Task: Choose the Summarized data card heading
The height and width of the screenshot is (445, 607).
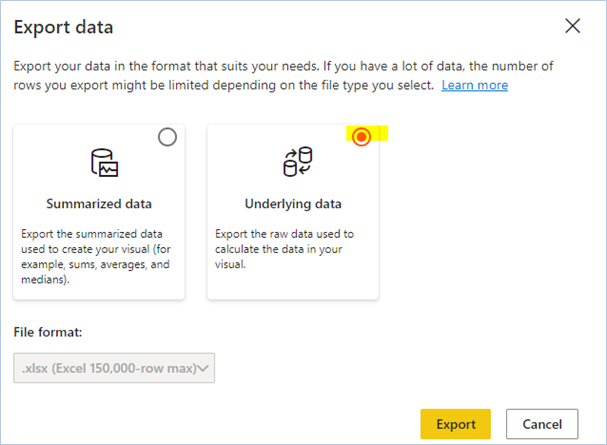Action: click(99, 204)
